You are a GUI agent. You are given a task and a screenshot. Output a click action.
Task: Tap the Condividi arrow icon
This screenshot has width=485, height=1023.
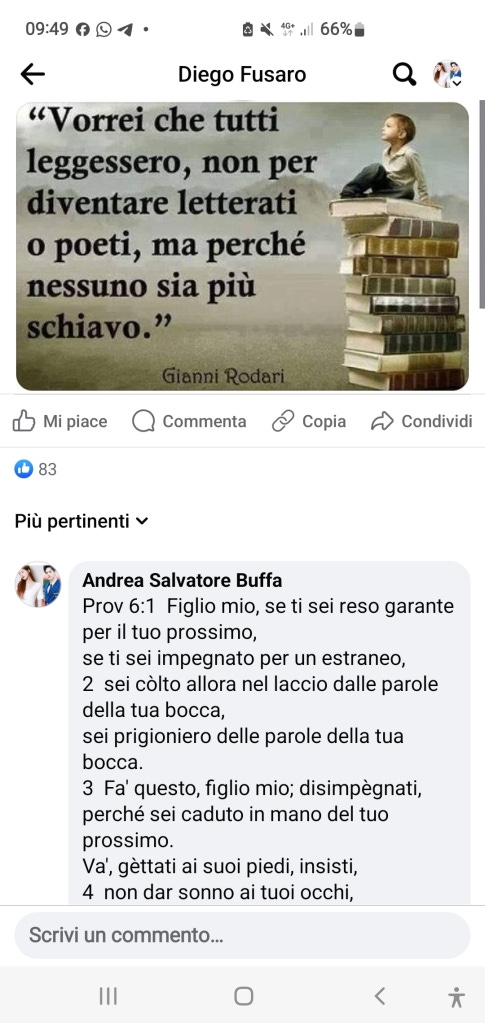[382, 421]
